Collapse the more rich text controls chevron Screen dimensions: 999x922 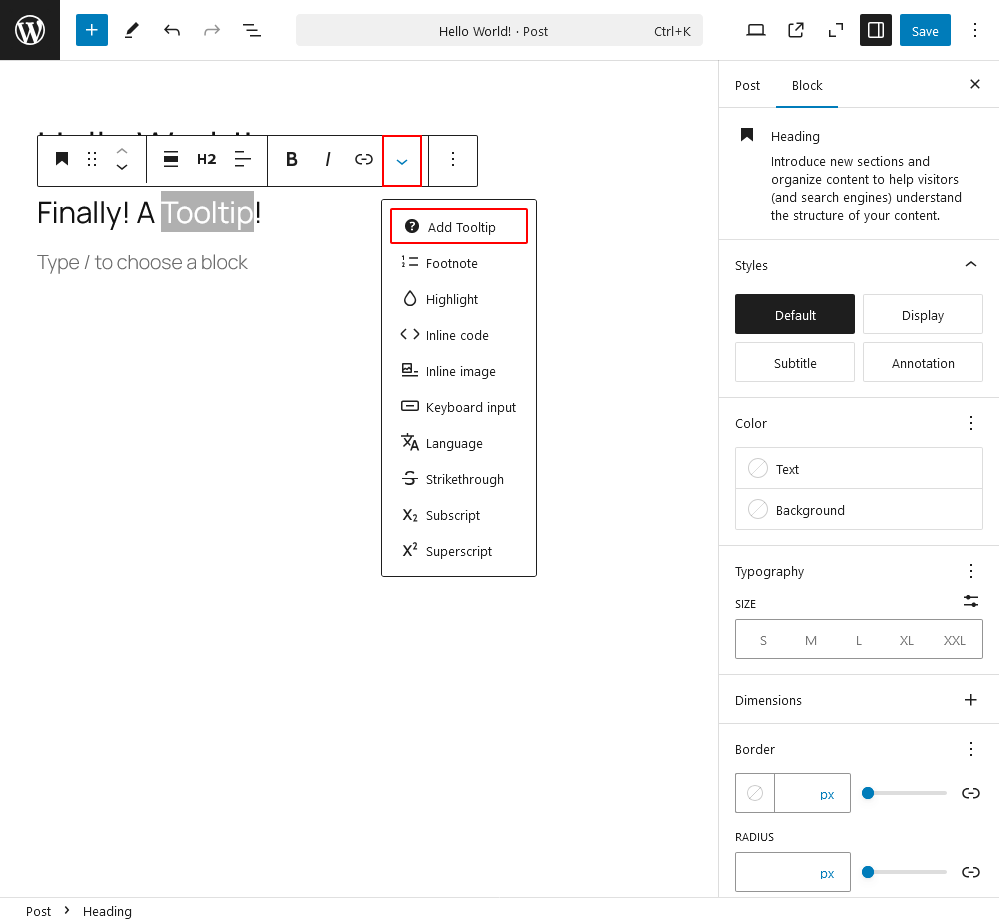(x=401, y=161)
